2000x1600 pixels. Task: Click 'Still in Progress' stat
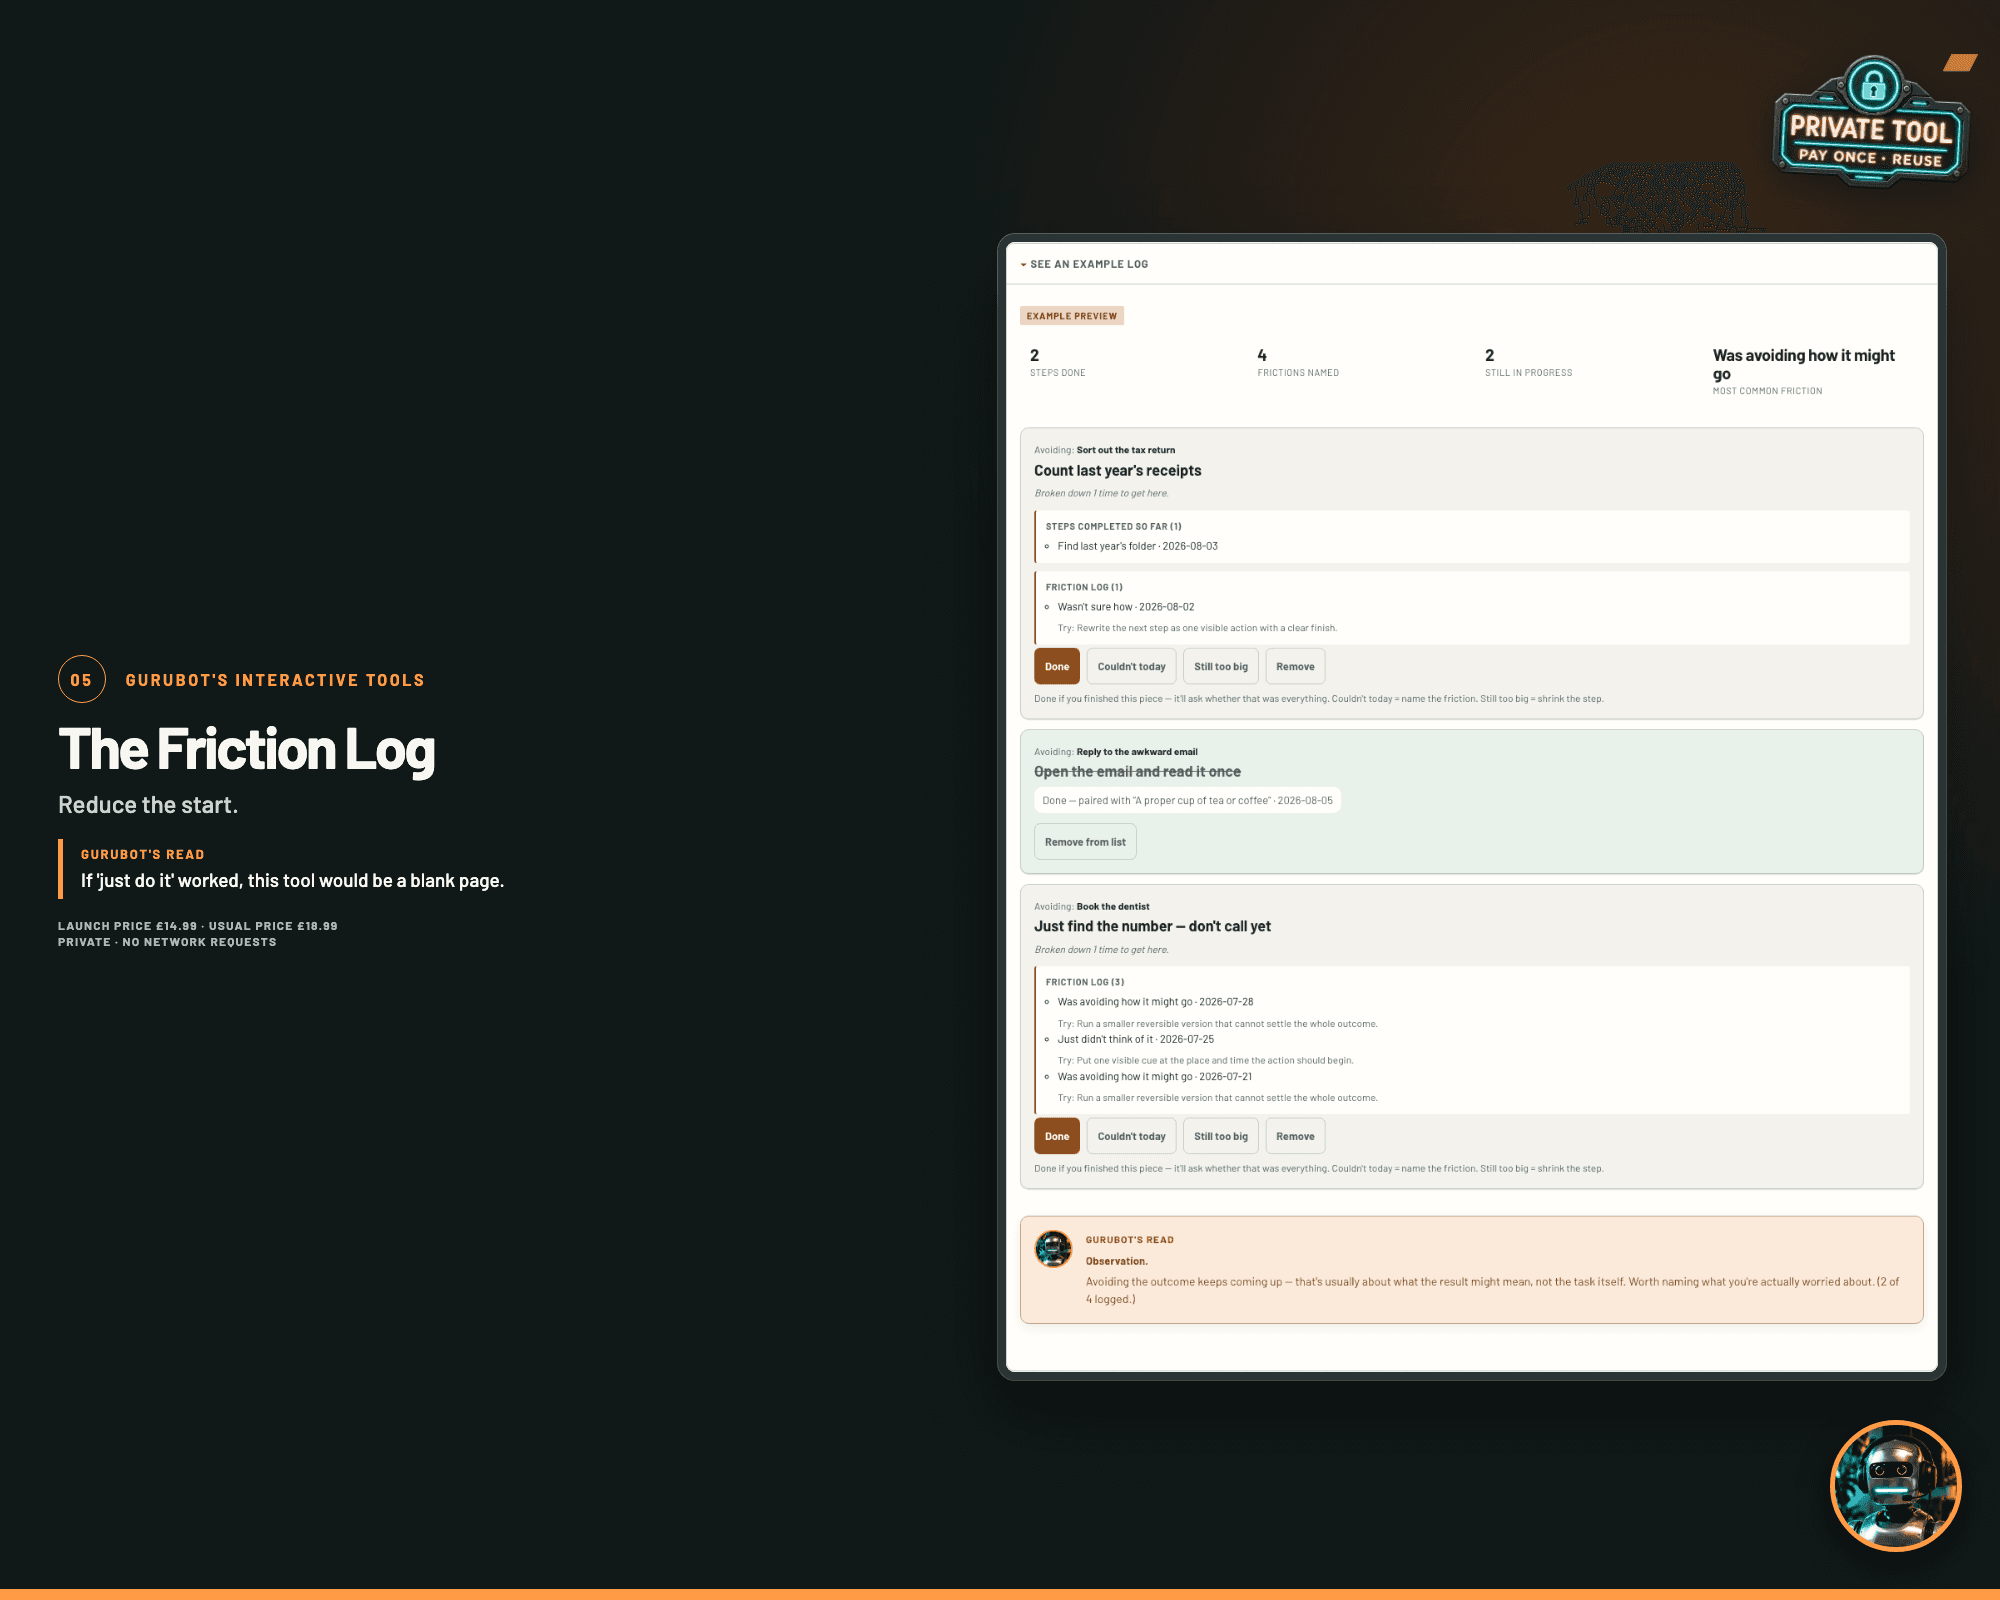pos(1528,363)
